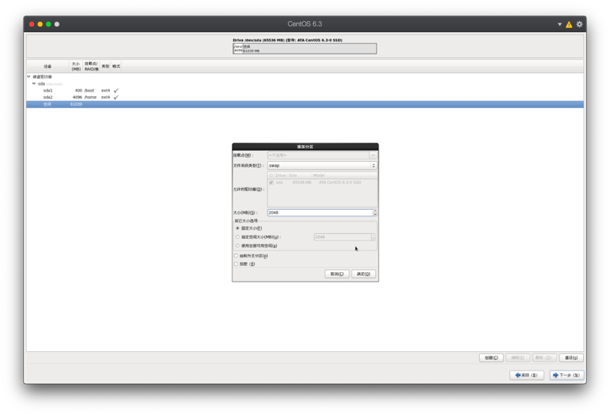Click the format checkmark on sda1 row

tap(116, 90)
